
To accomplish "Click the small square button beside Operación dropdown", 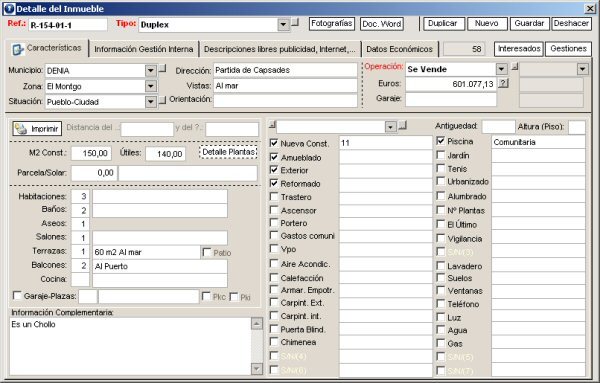I will pos(515,67).
